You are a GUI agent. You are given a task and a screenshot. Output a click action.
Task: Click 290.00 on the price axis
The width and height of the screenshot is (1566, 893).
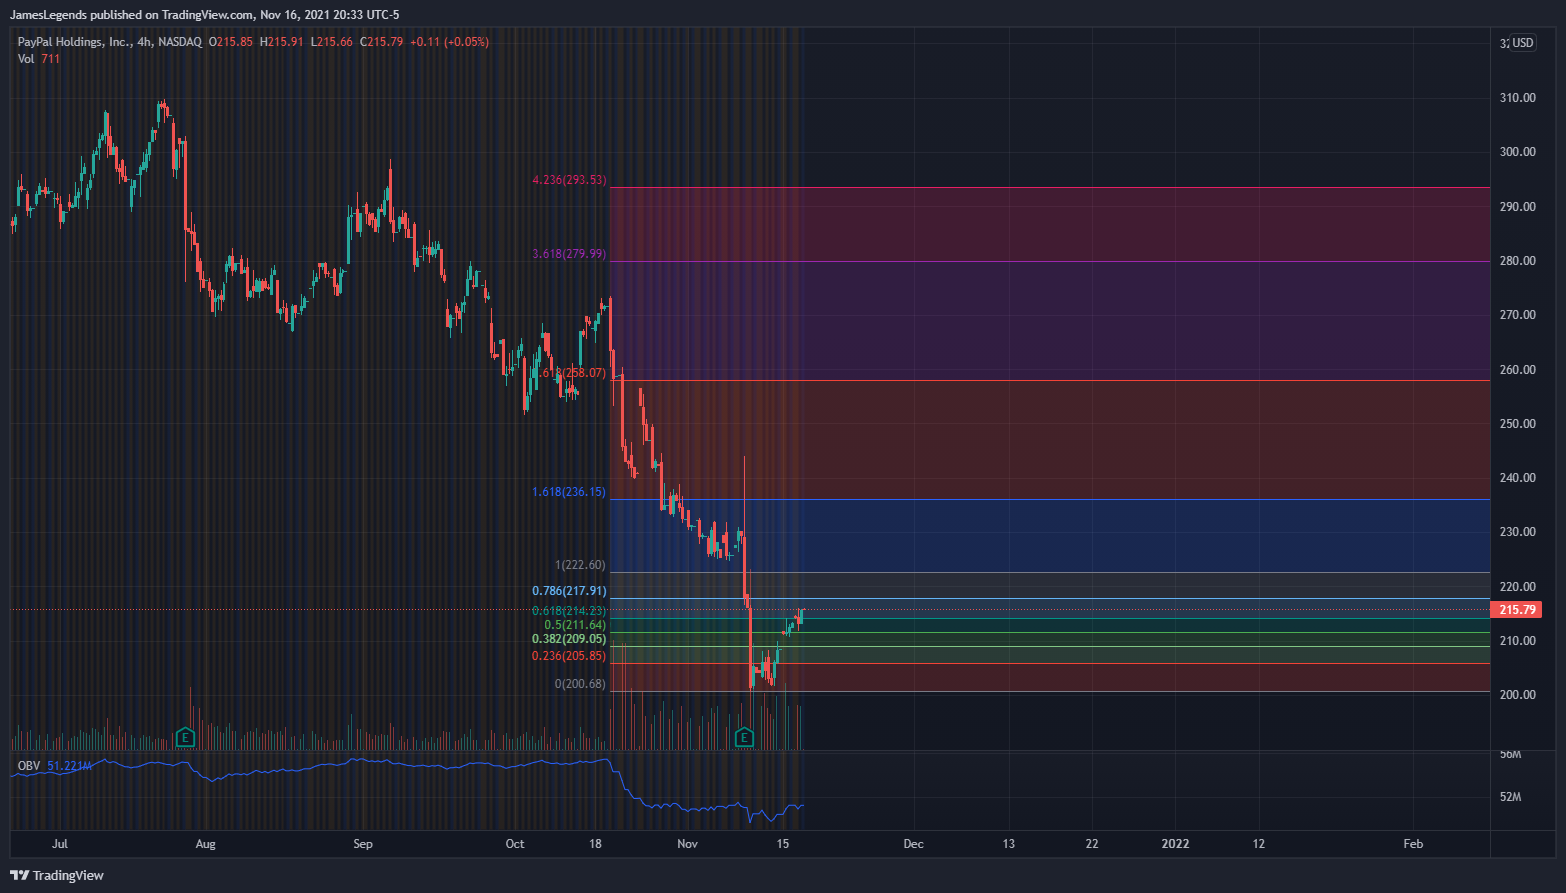[1518, 207]
